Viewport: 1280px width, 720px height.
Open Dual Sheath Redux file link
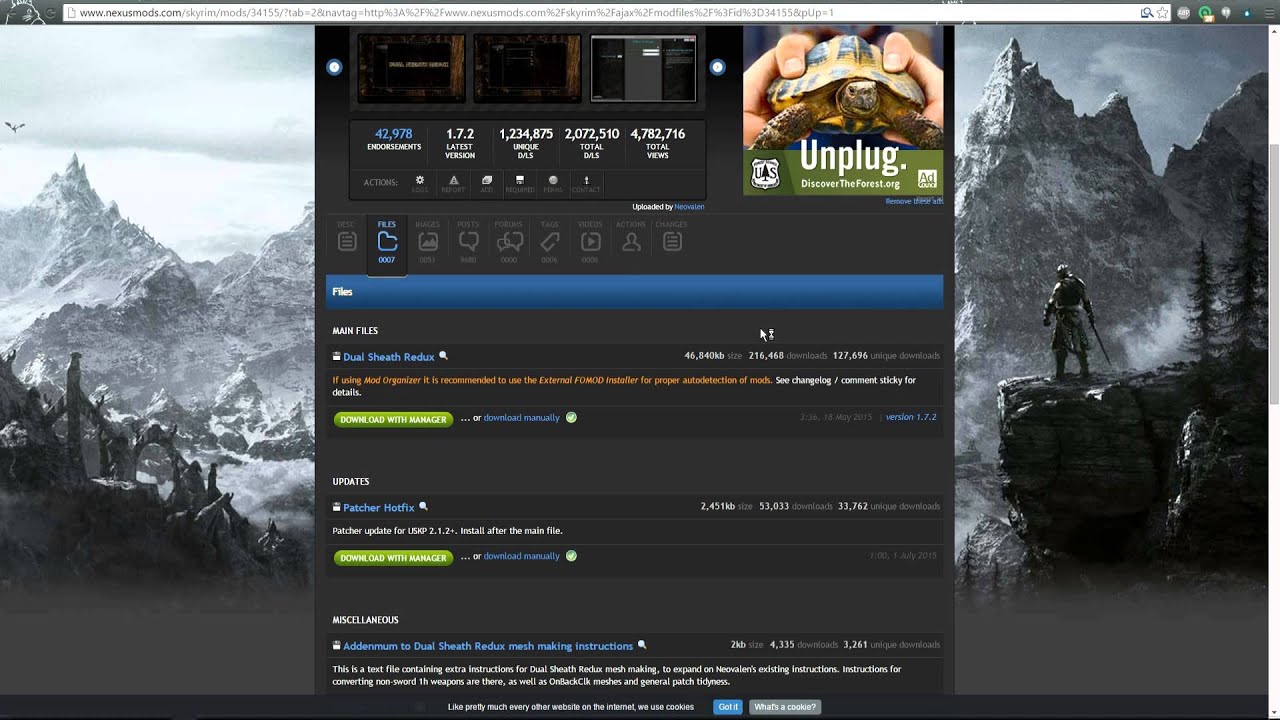click(x=389, y=357)
